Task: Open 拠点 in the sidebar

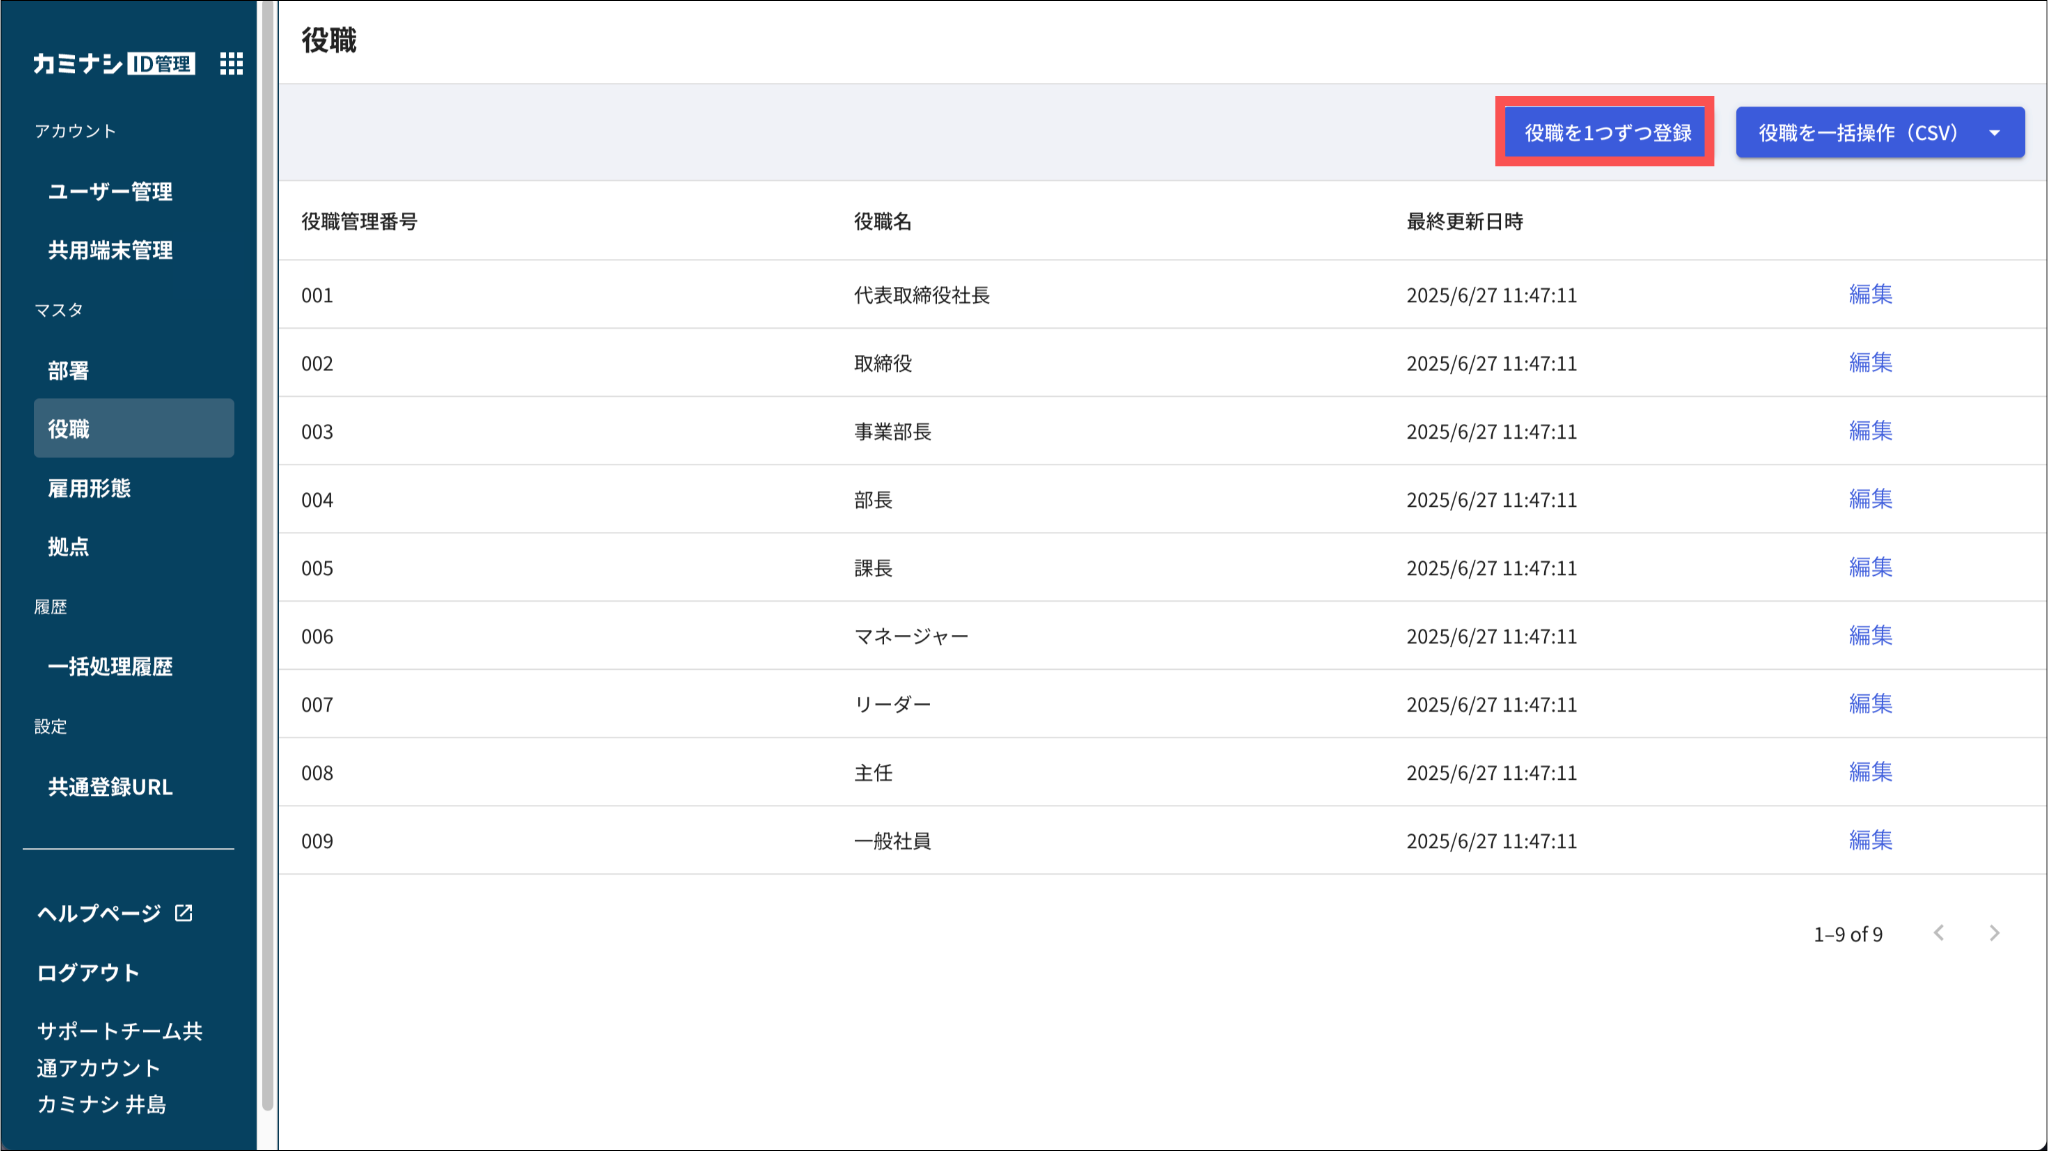Action: pos(68,547)
